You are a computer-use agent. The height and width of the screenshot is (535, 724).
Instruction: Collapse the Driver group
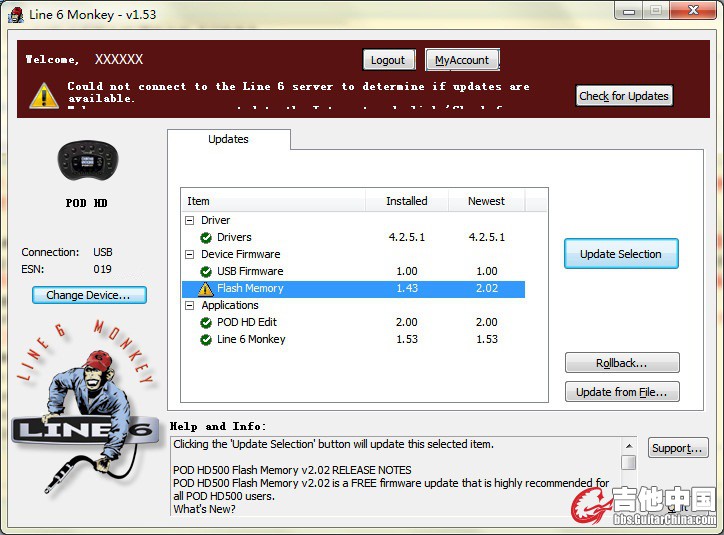tap(189, 221)
